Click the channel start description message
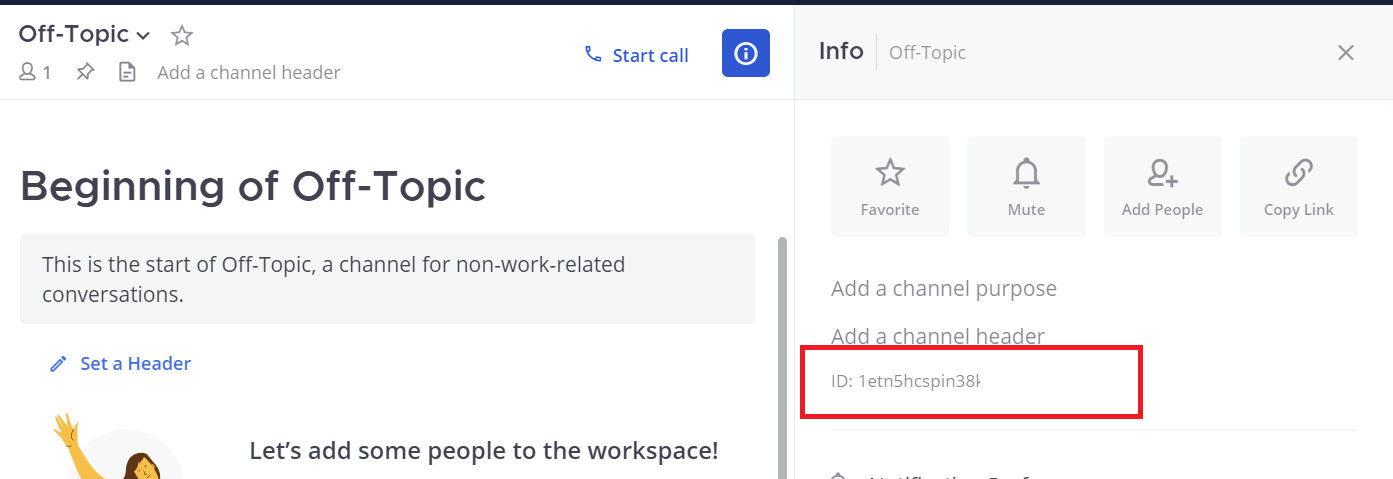This screenshot has width=1393, height=479. coord(387,279)
